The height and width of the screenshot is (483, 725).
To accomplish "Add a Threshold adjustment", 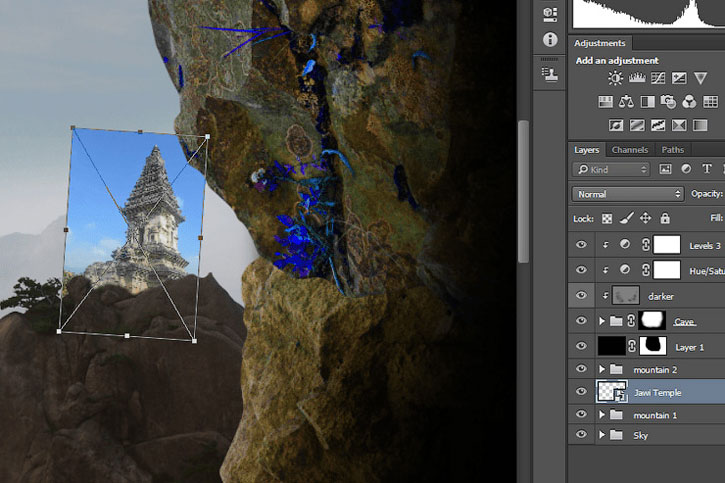I will pyautogui.click(x=657, y=125).
